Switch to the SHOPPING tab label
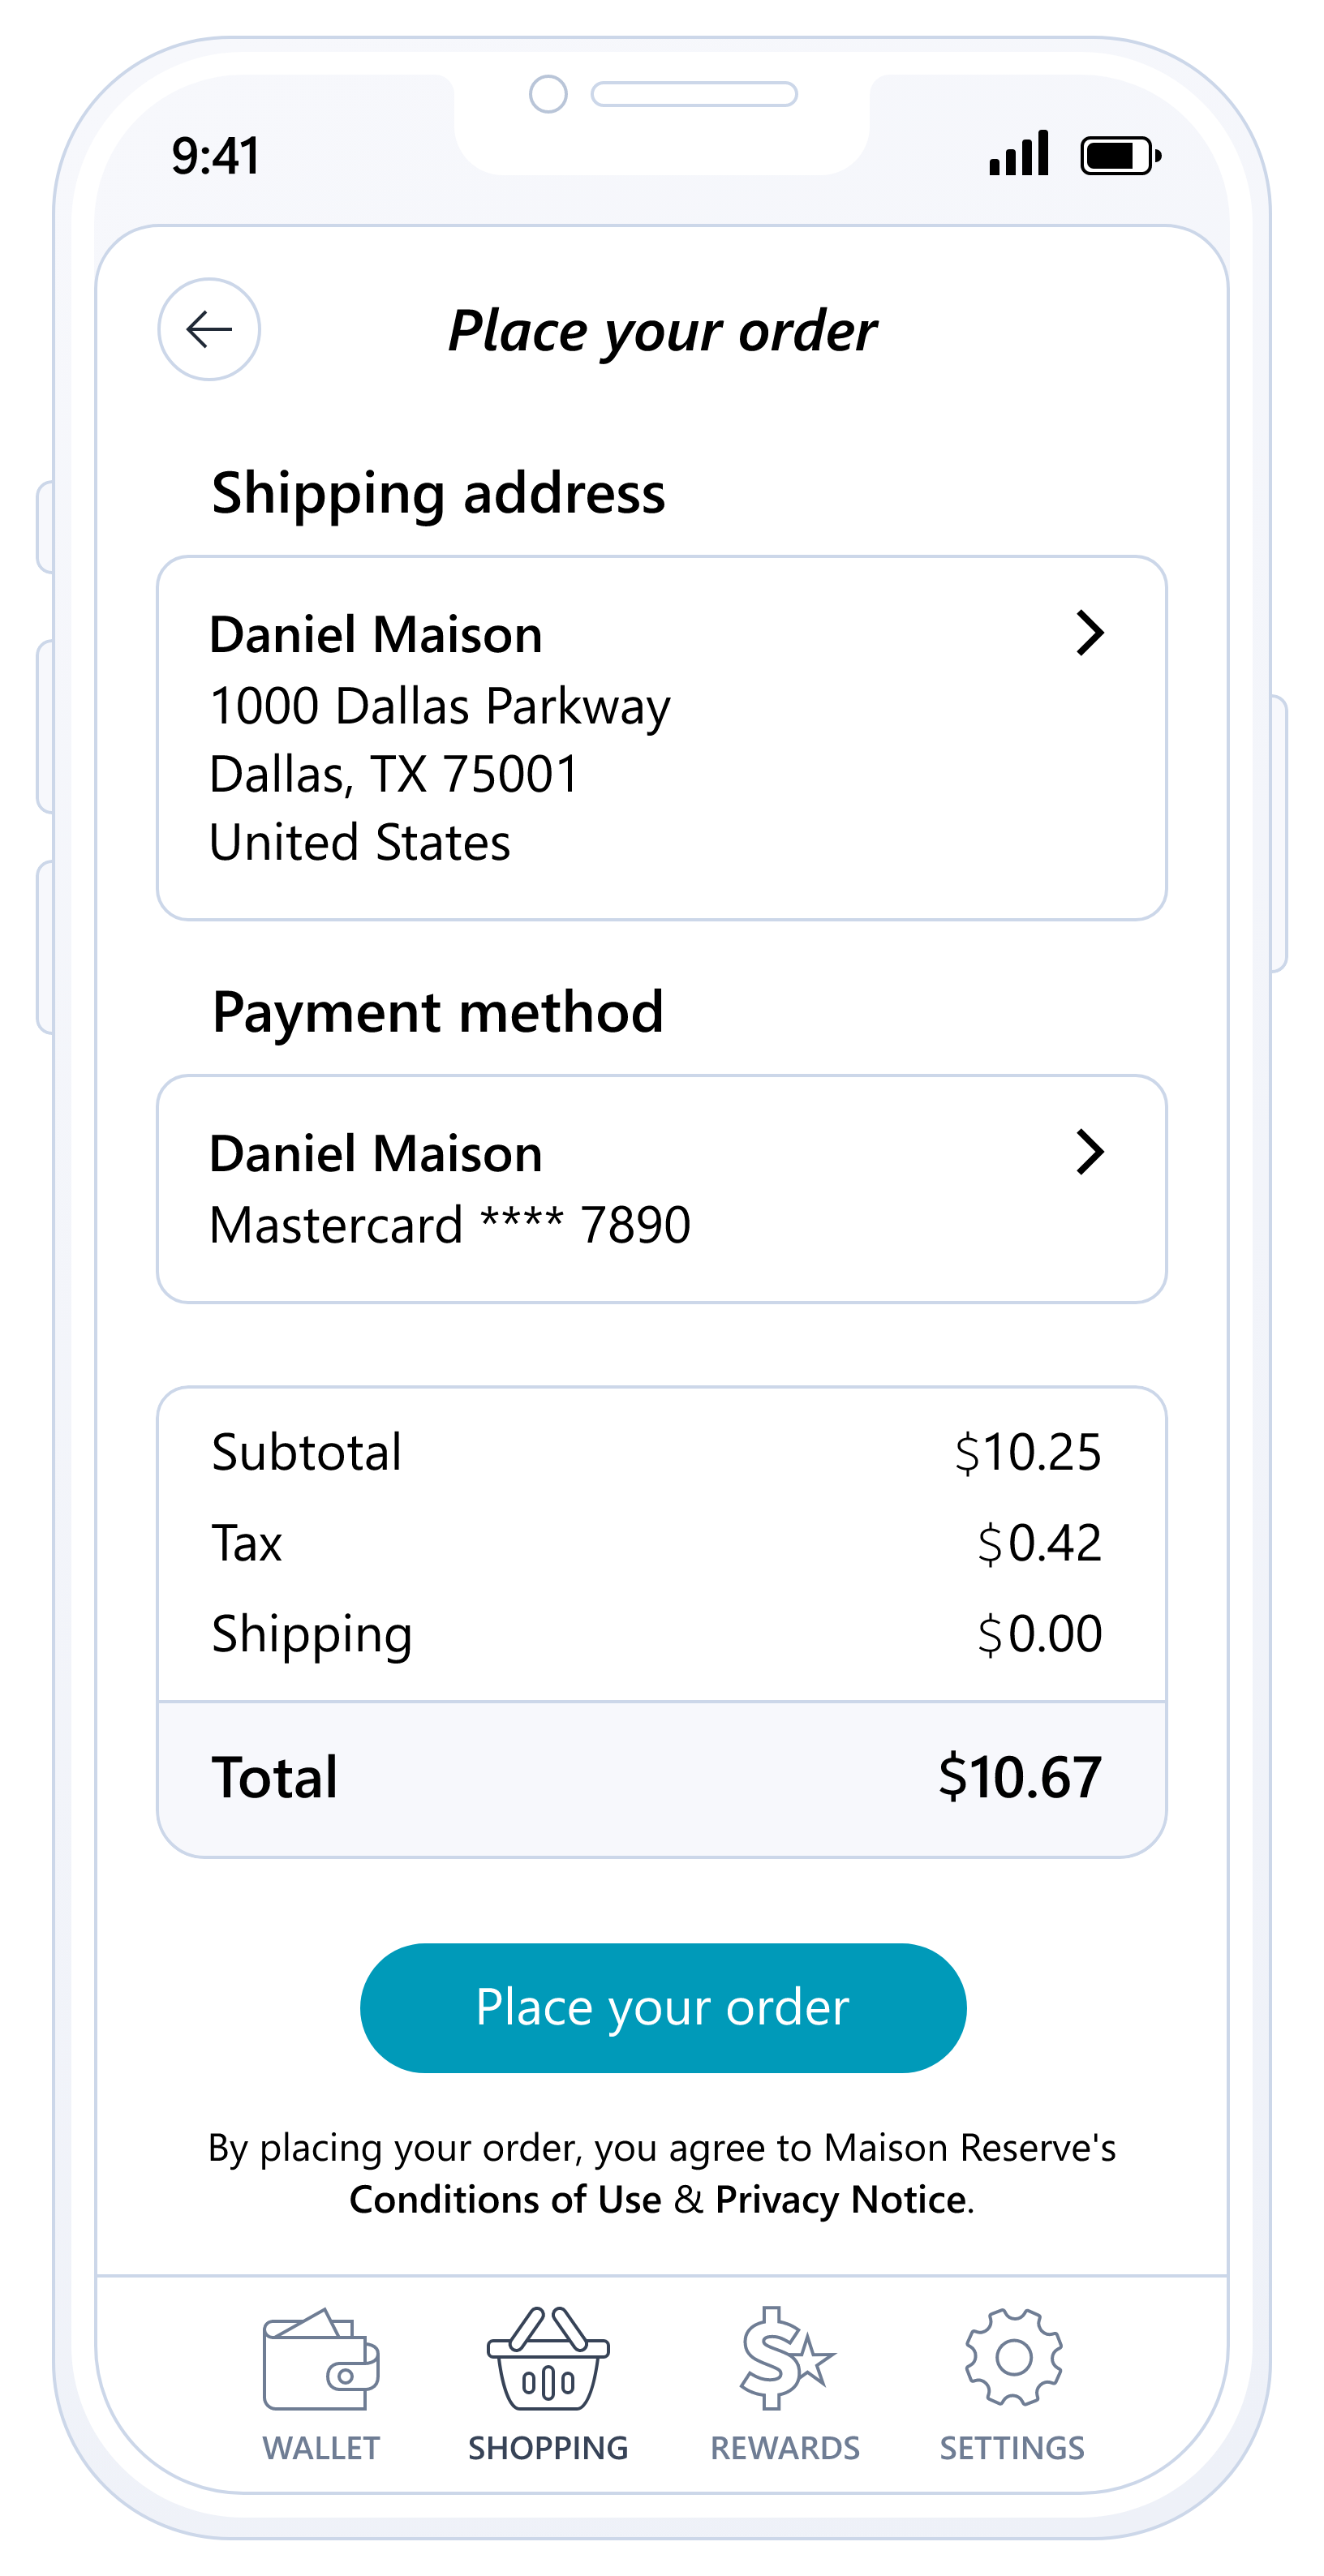Image resolution: width=1324 pixels, height=2576 pixels. click(x=548, y=2448)
